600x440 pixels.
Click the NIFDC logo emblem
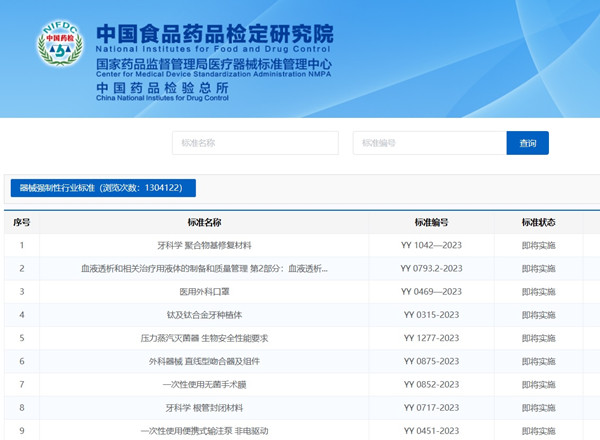click(60, 43)
